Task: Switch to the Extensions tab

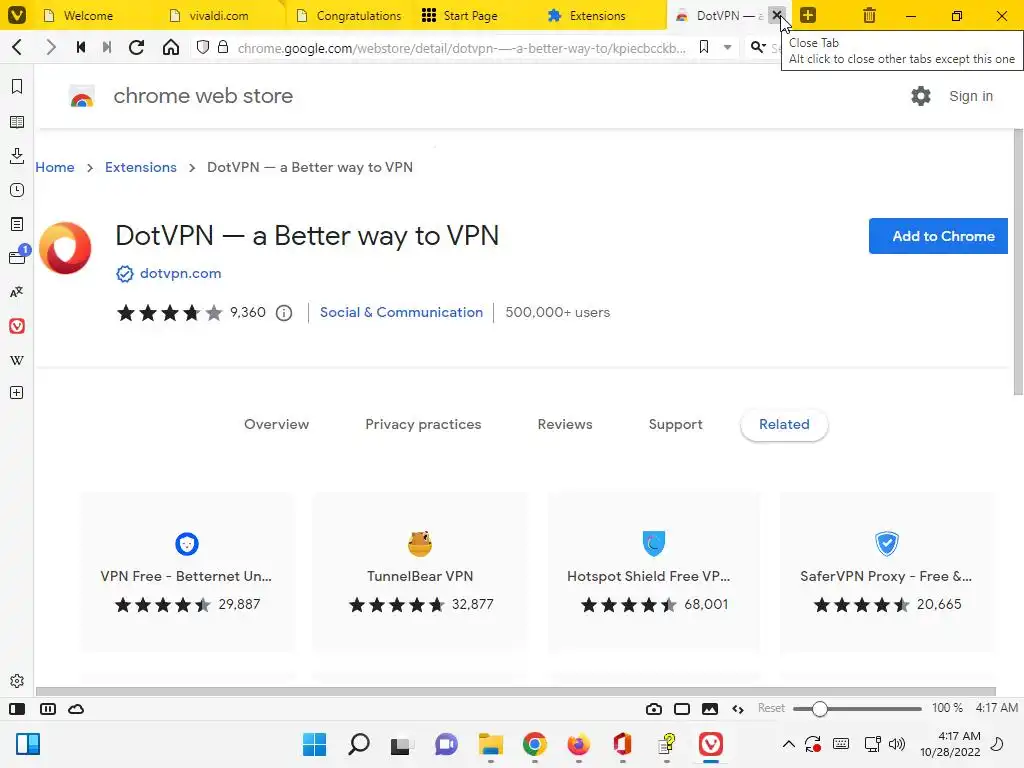Action: tap(598, 15)
